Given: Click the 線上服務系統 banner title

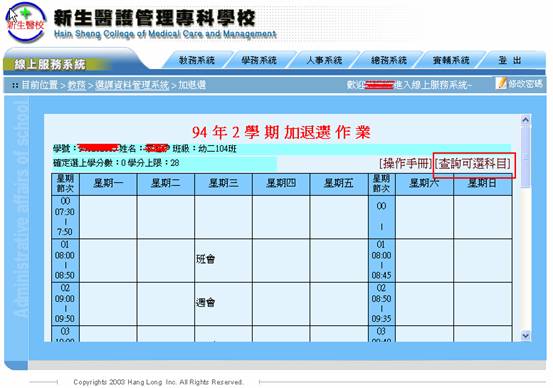Looking at the screenshot, I should pyautogui.click(x=50, y=64).
